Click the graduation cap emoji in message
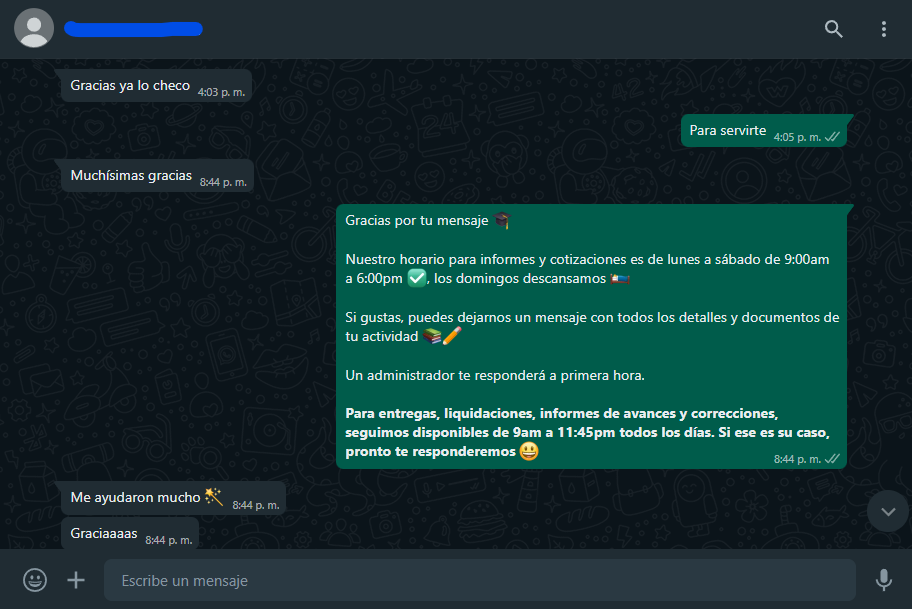The width and height of the screenshot is (912, 609). (502, 220)
